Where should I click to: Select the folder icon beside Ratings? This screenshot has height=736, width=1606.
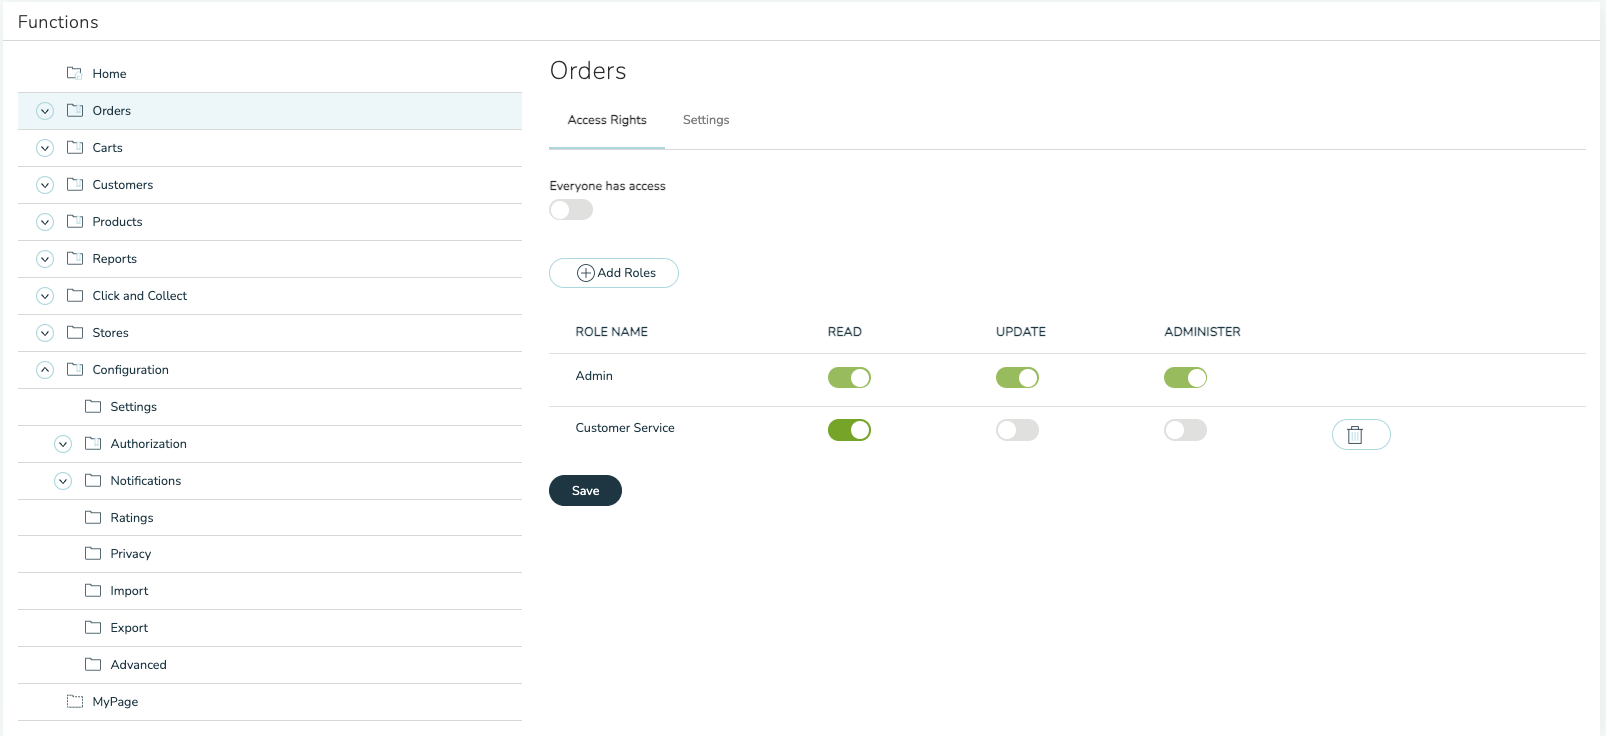coord(93,517)
